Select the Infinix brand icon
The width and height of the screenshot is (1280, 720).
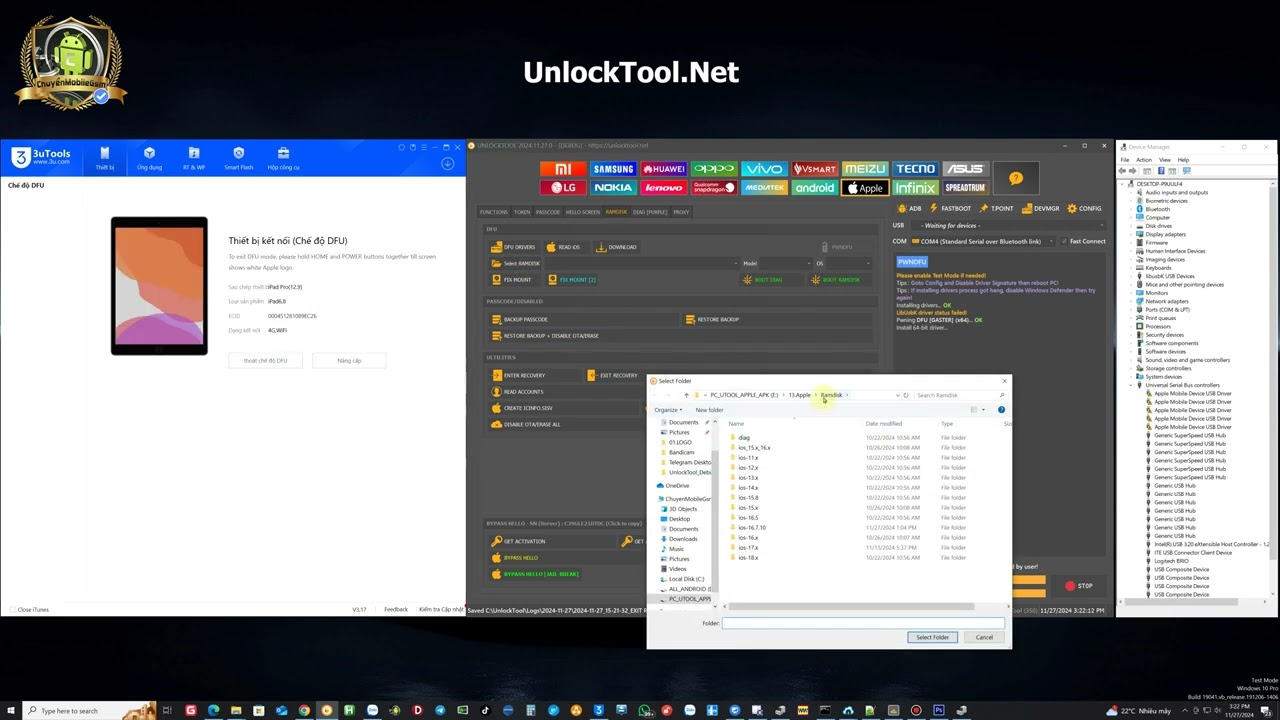915,188
